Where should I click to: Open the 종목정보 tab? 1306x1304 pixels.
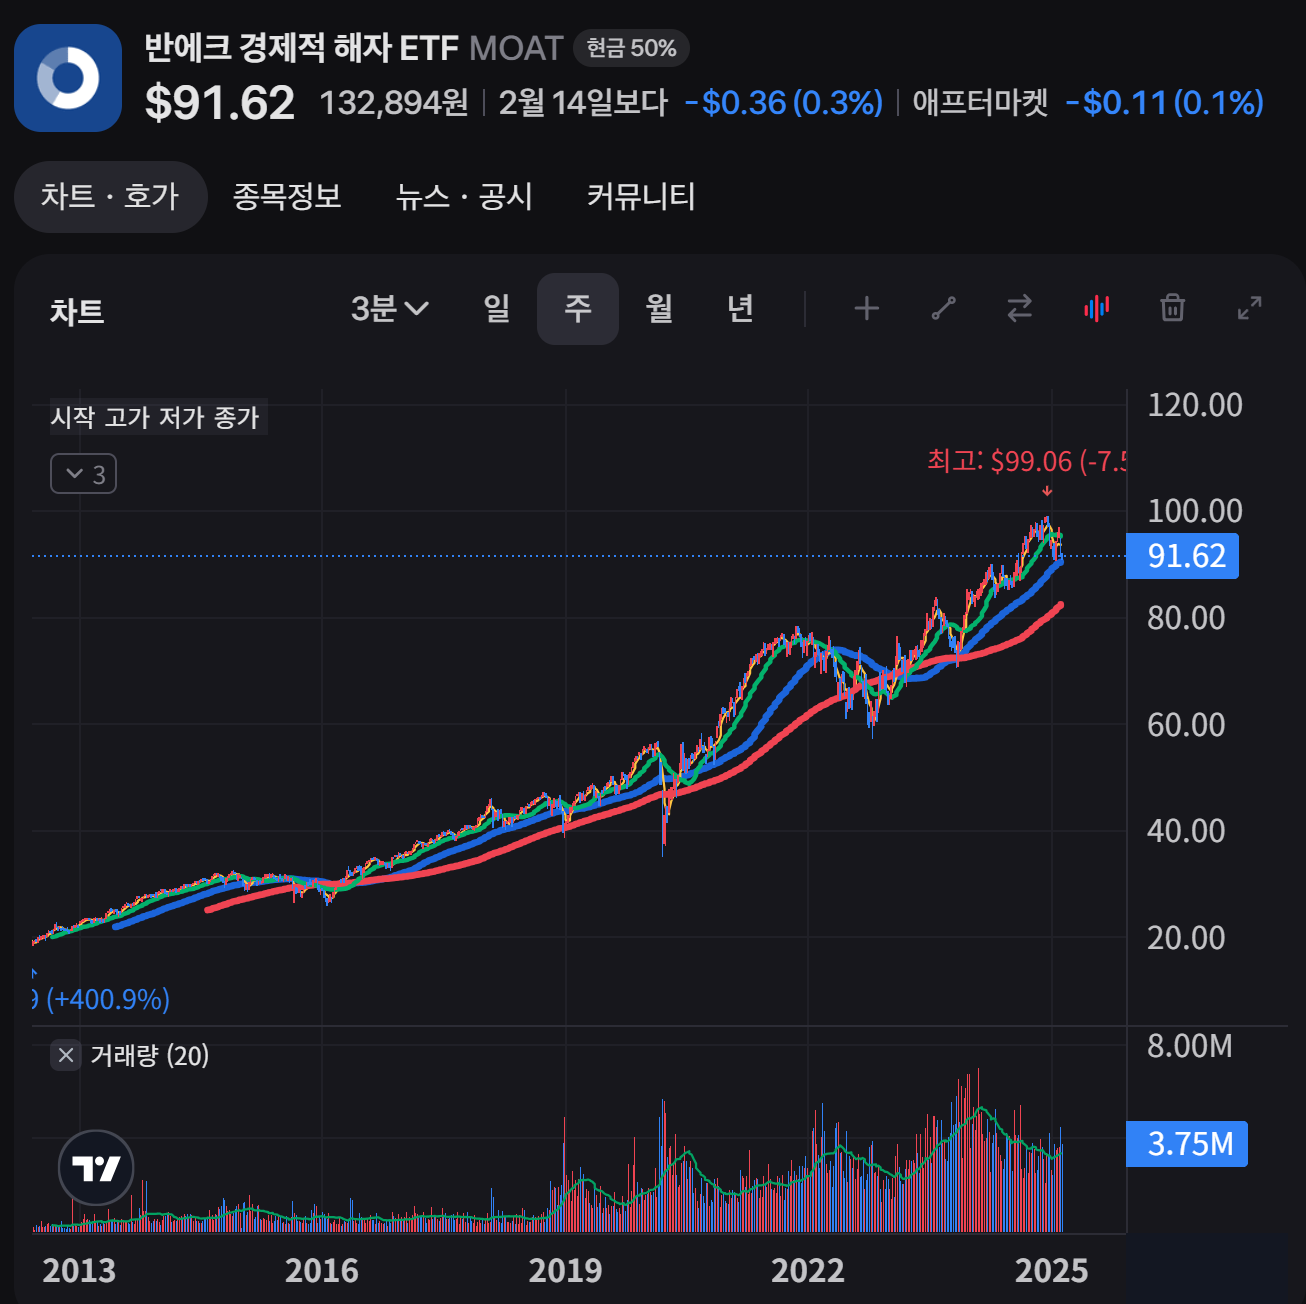point(287,197)
